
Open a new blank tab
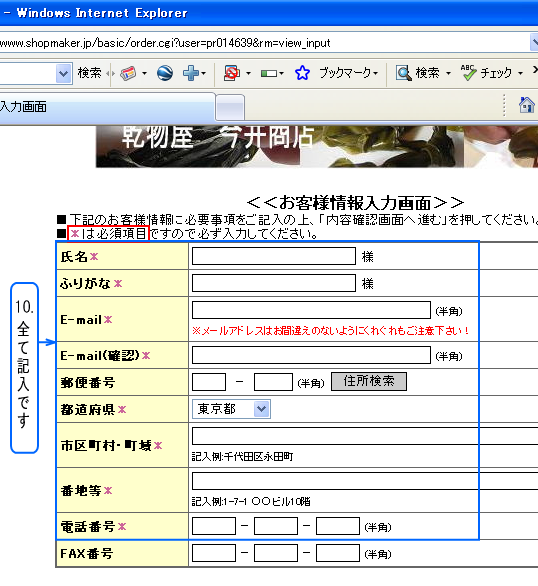click(x=230, y=108)
